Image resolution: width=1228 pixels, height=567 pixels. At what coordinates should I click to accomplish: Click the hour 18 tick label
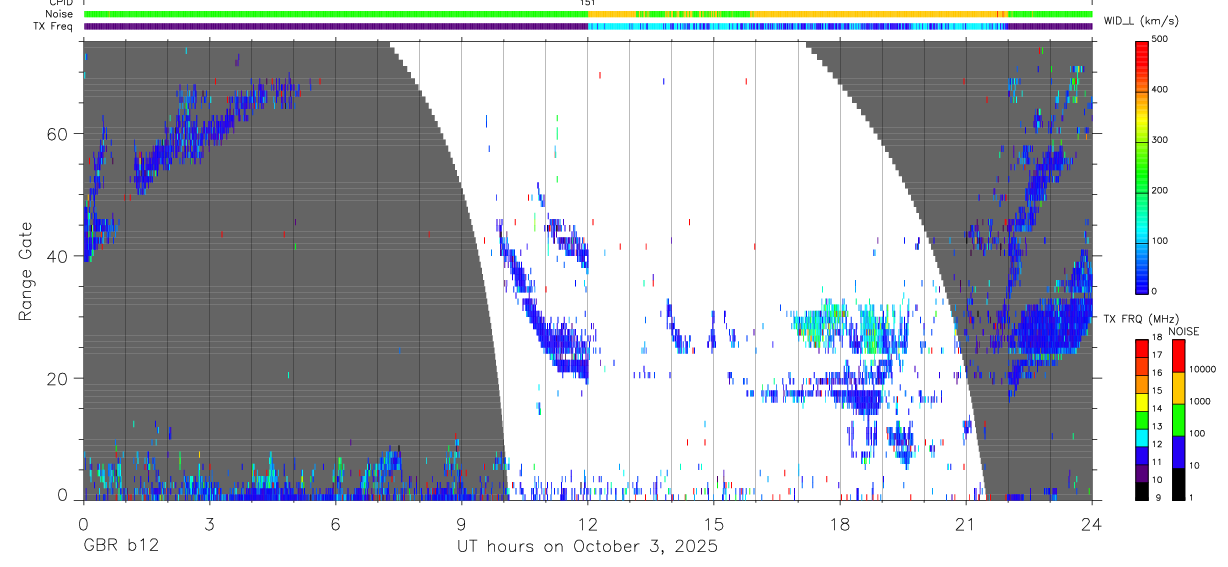coord(840,523)
